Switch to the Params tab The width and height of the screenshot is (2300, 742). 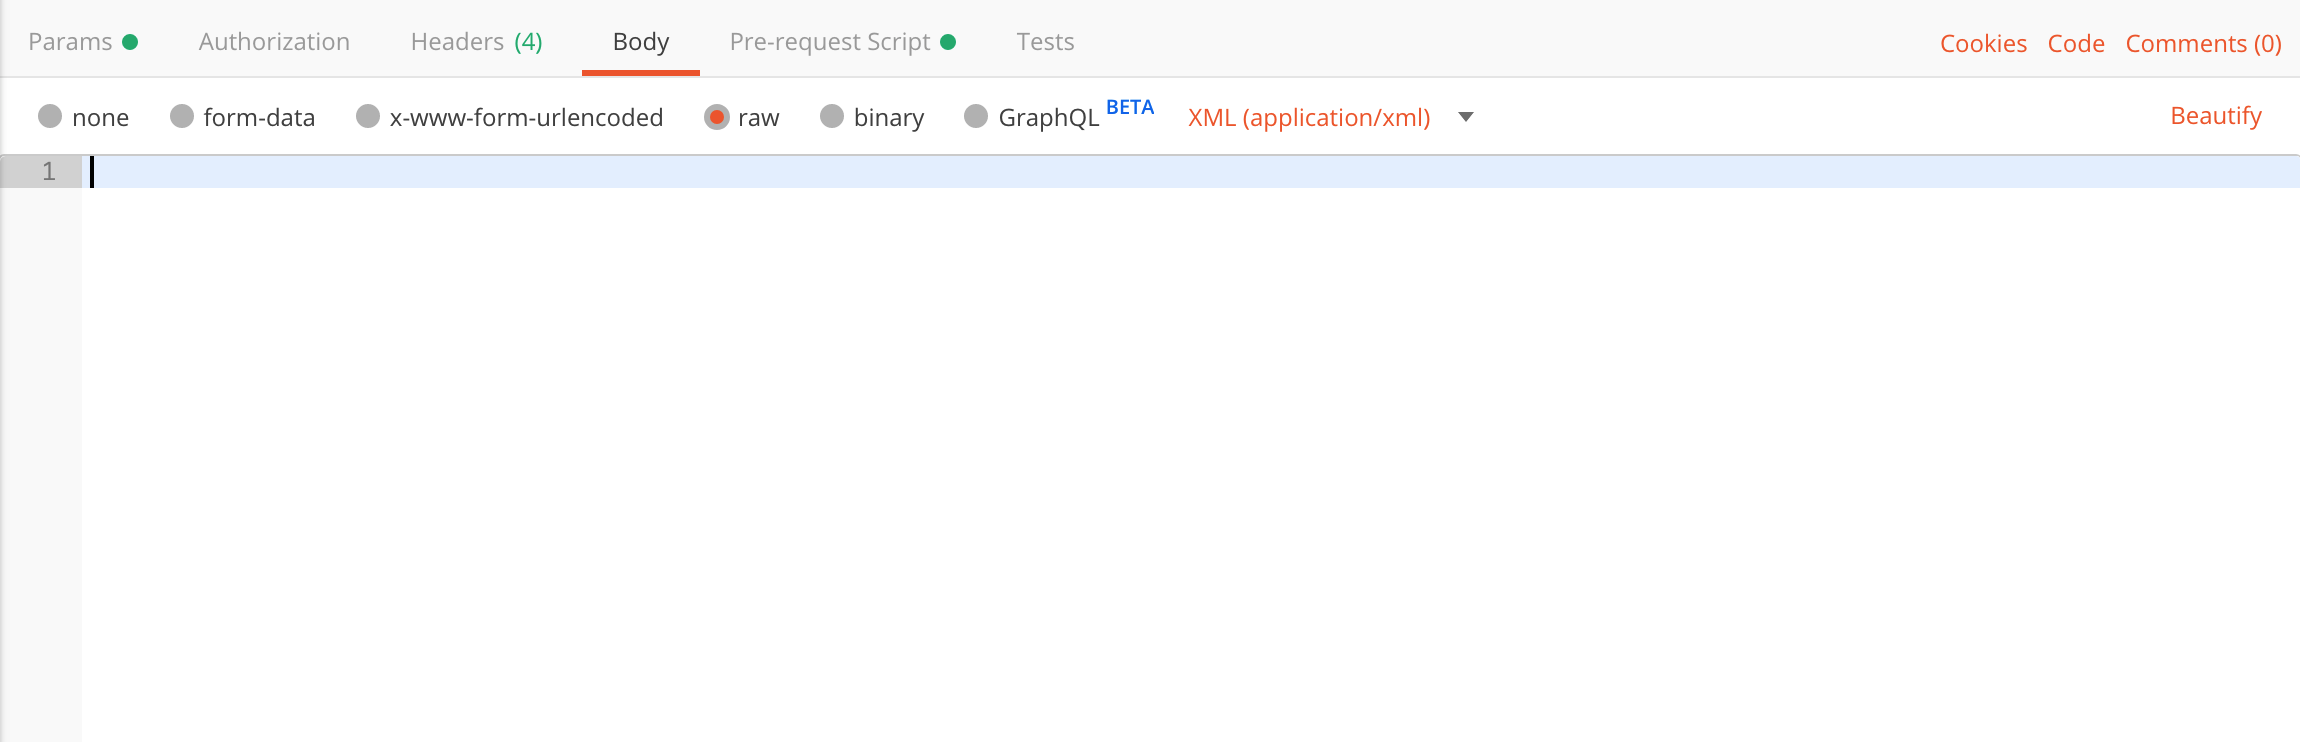pyautogui.click(x=71, y=41)
